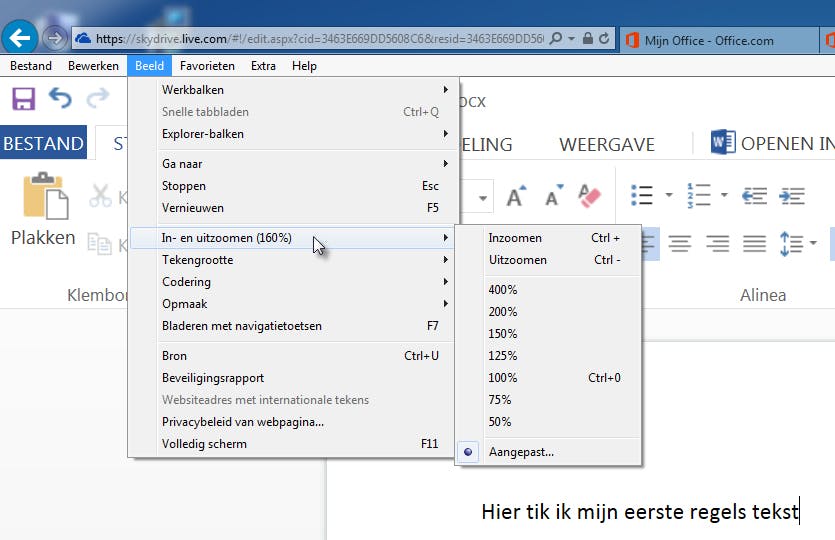Open the Extra menu
Viewport: 835px width, 540px height.
263,66
